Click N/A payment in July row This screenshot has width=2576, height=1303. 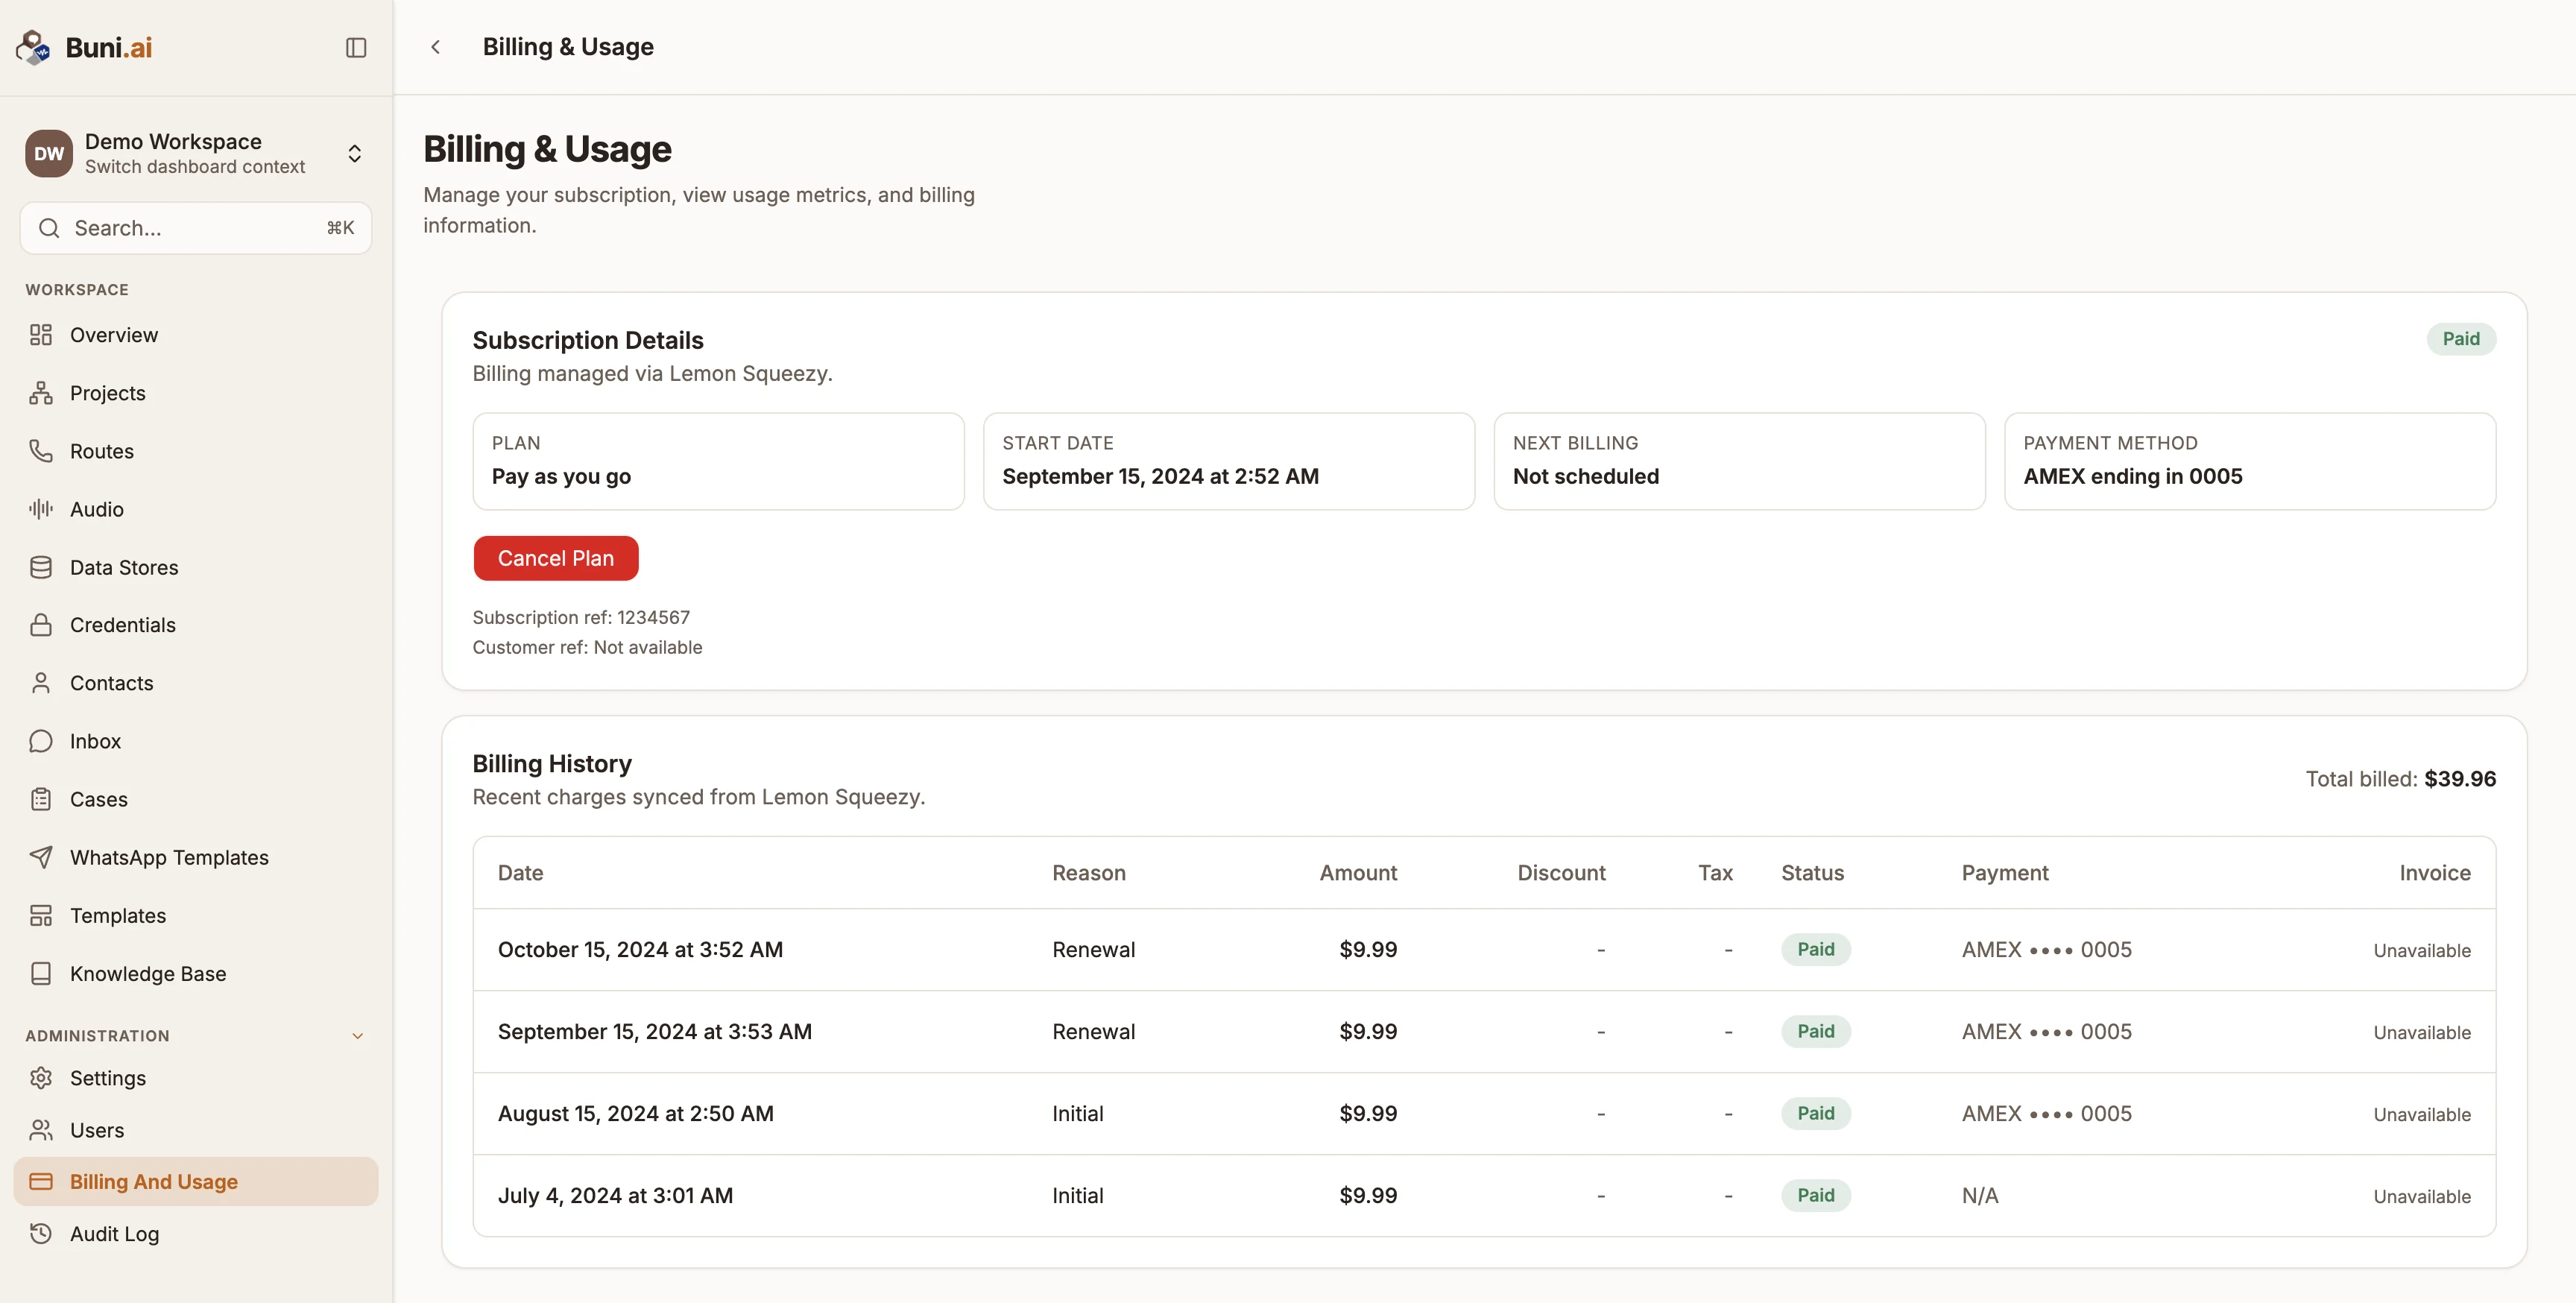pyautogui.click(x=1980, y=1195)
